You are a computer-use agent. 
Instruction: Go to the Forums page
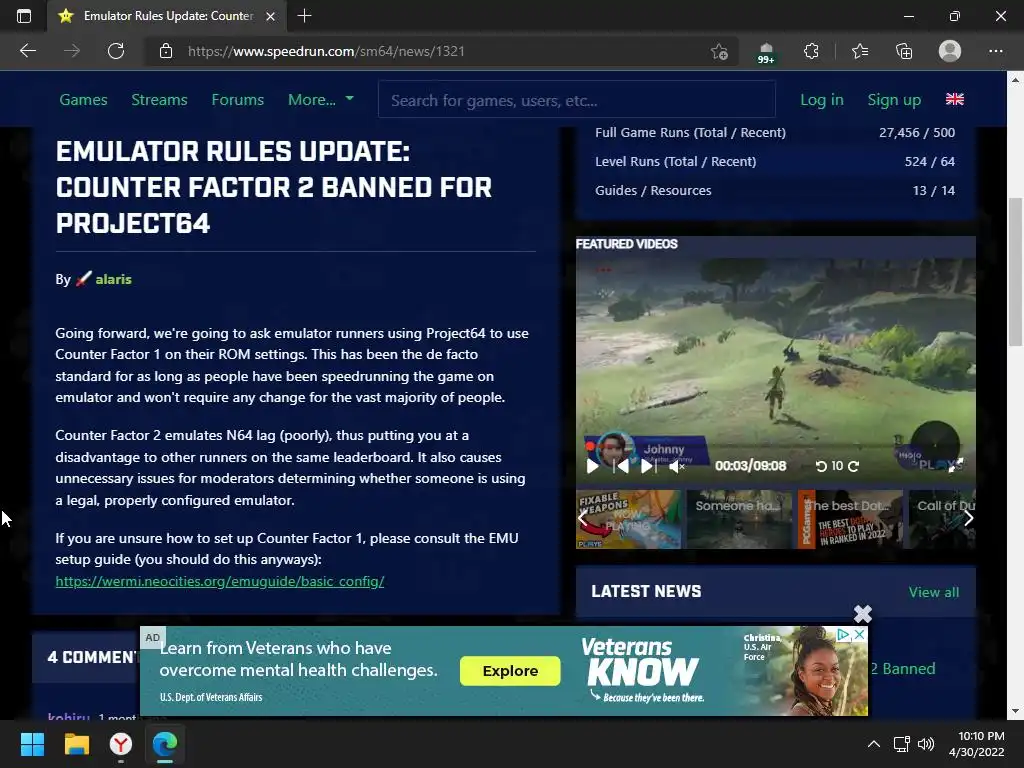coord(238,100)
